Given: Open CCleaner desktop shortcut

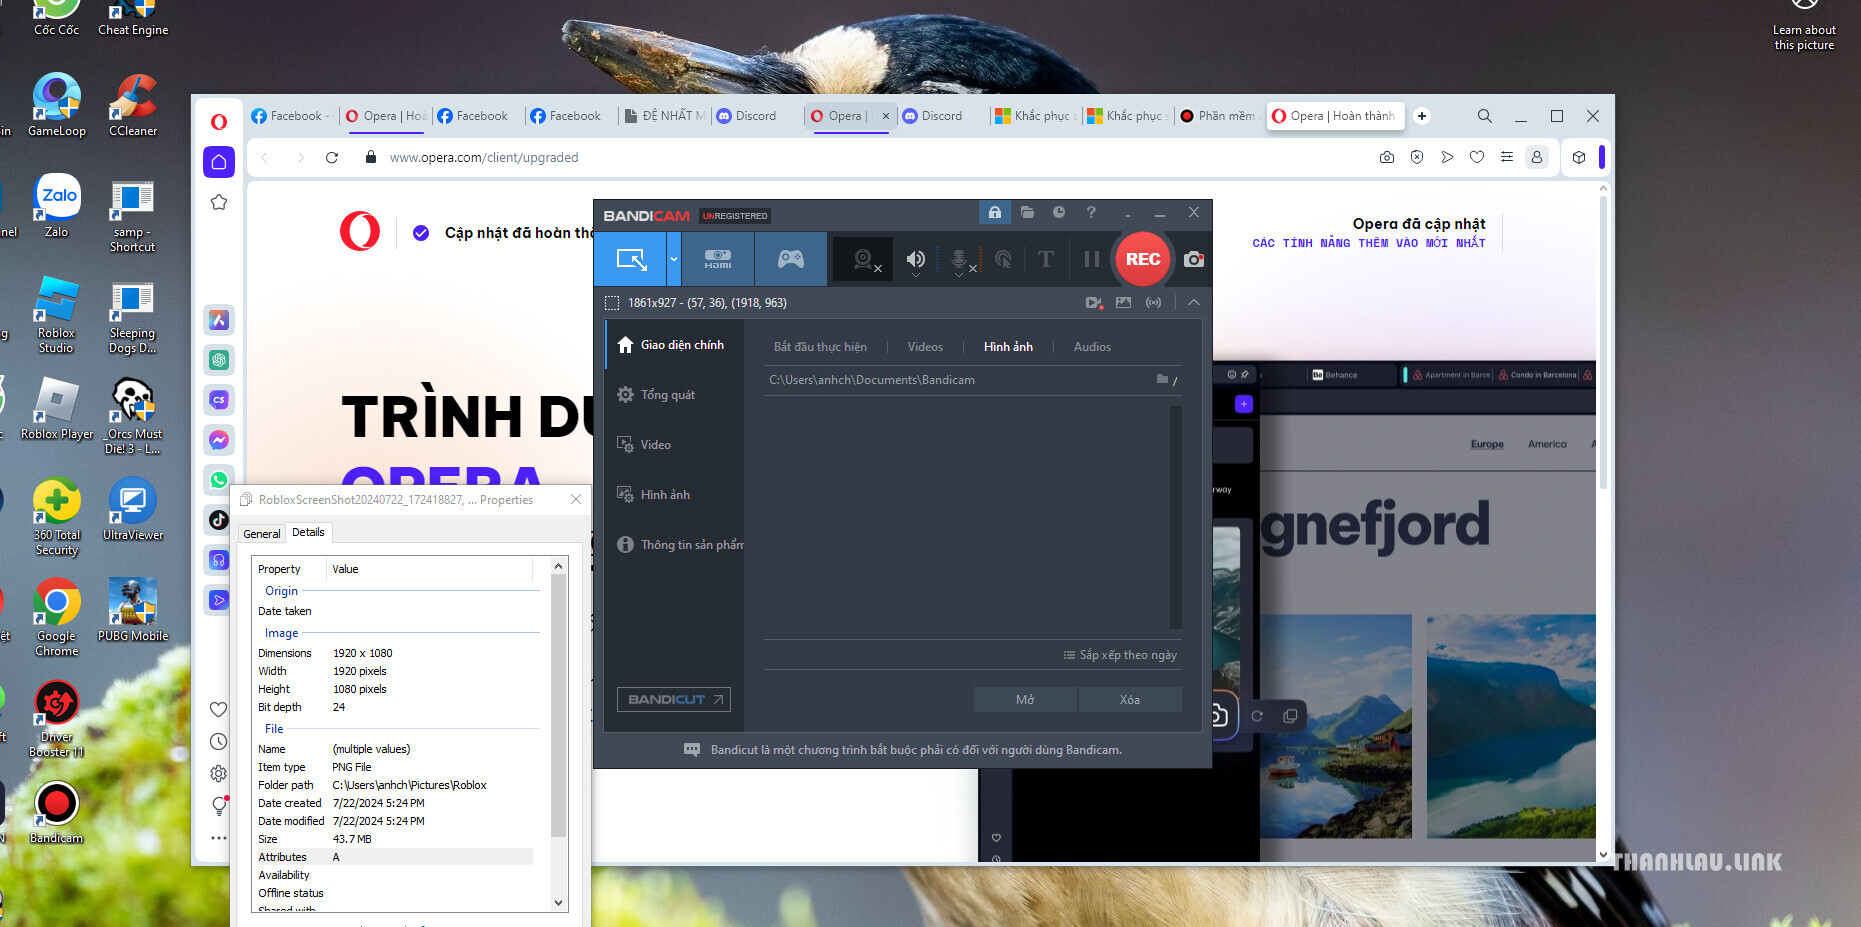Looking at the screenshot, I should [x=132, y=105].
